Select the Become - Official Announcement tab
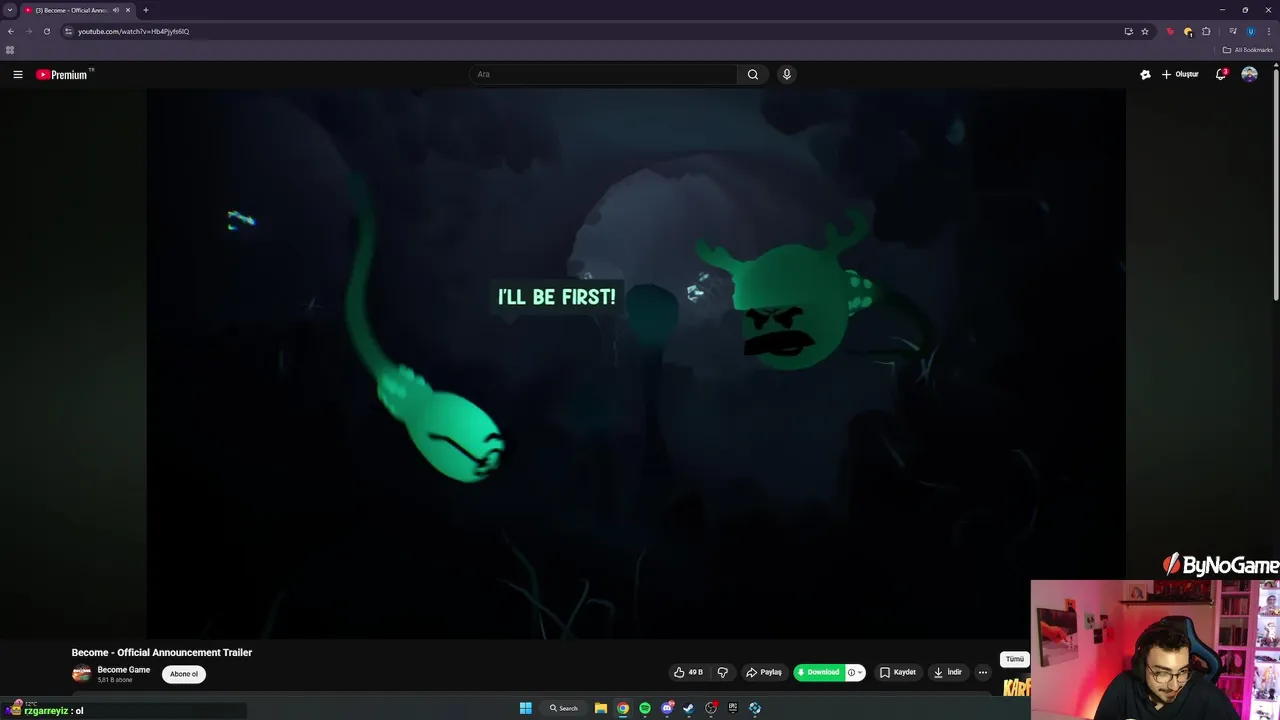1280x720 pixels. tap(72, 10)
